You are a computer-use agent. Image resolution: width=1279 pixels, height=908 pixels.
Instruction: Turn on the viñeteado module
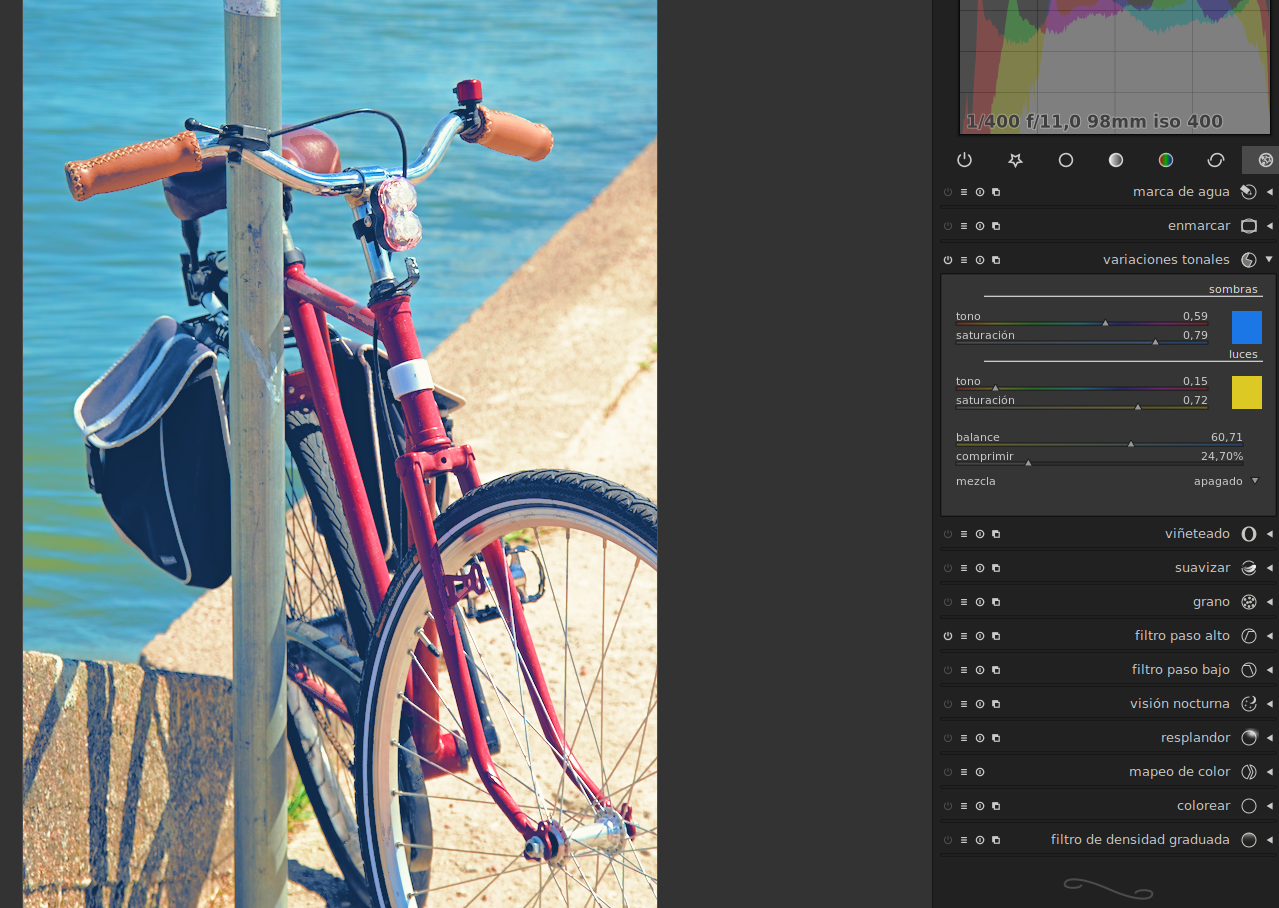tap(948, 534)
